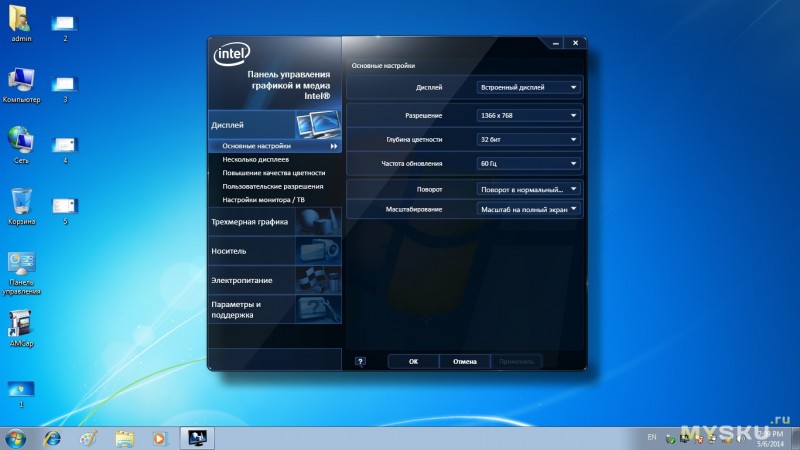The width and height of the screenshot is (800, 450).
Task: Click the EN language indicator in tray
Action: pyautogui.click(x=652, y=437)
